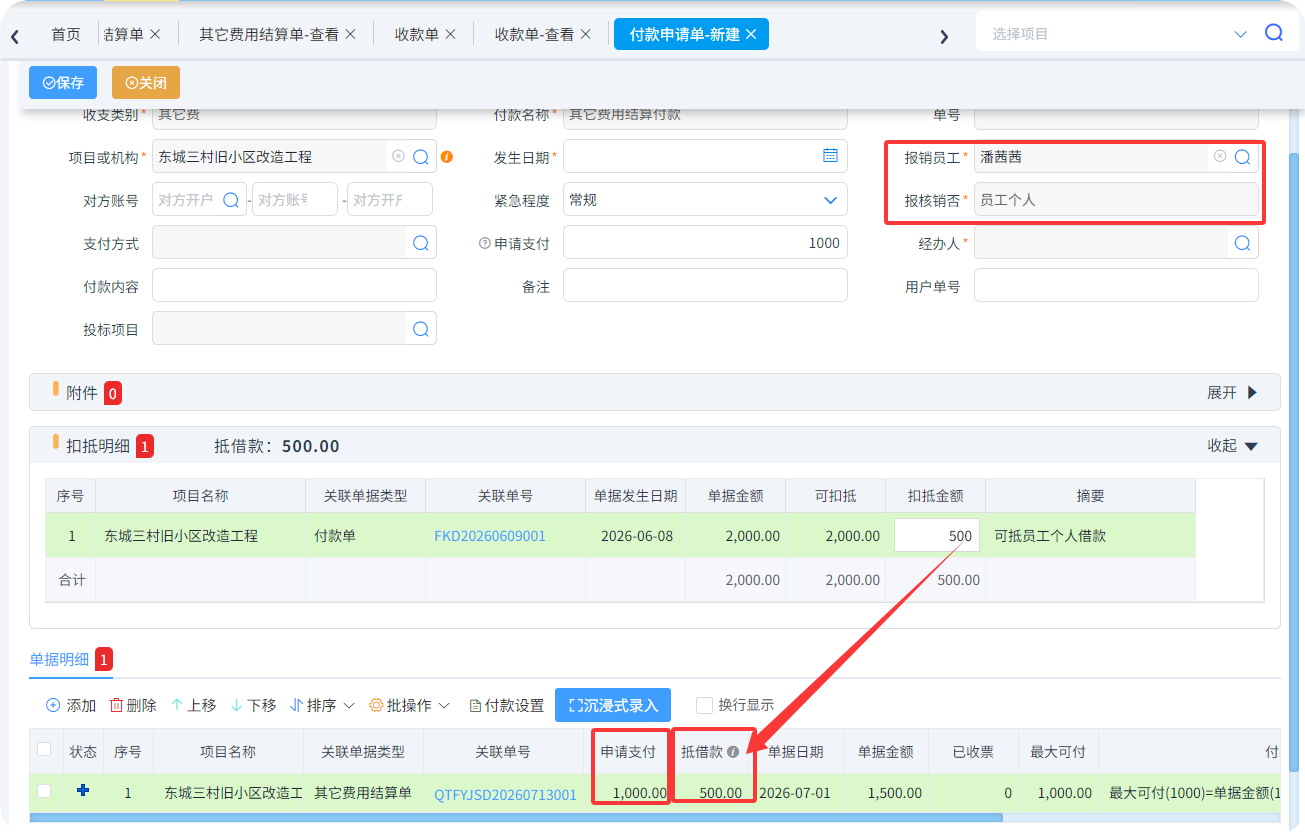Close the 其它费用结算单-查看 tab

[350, 34]
